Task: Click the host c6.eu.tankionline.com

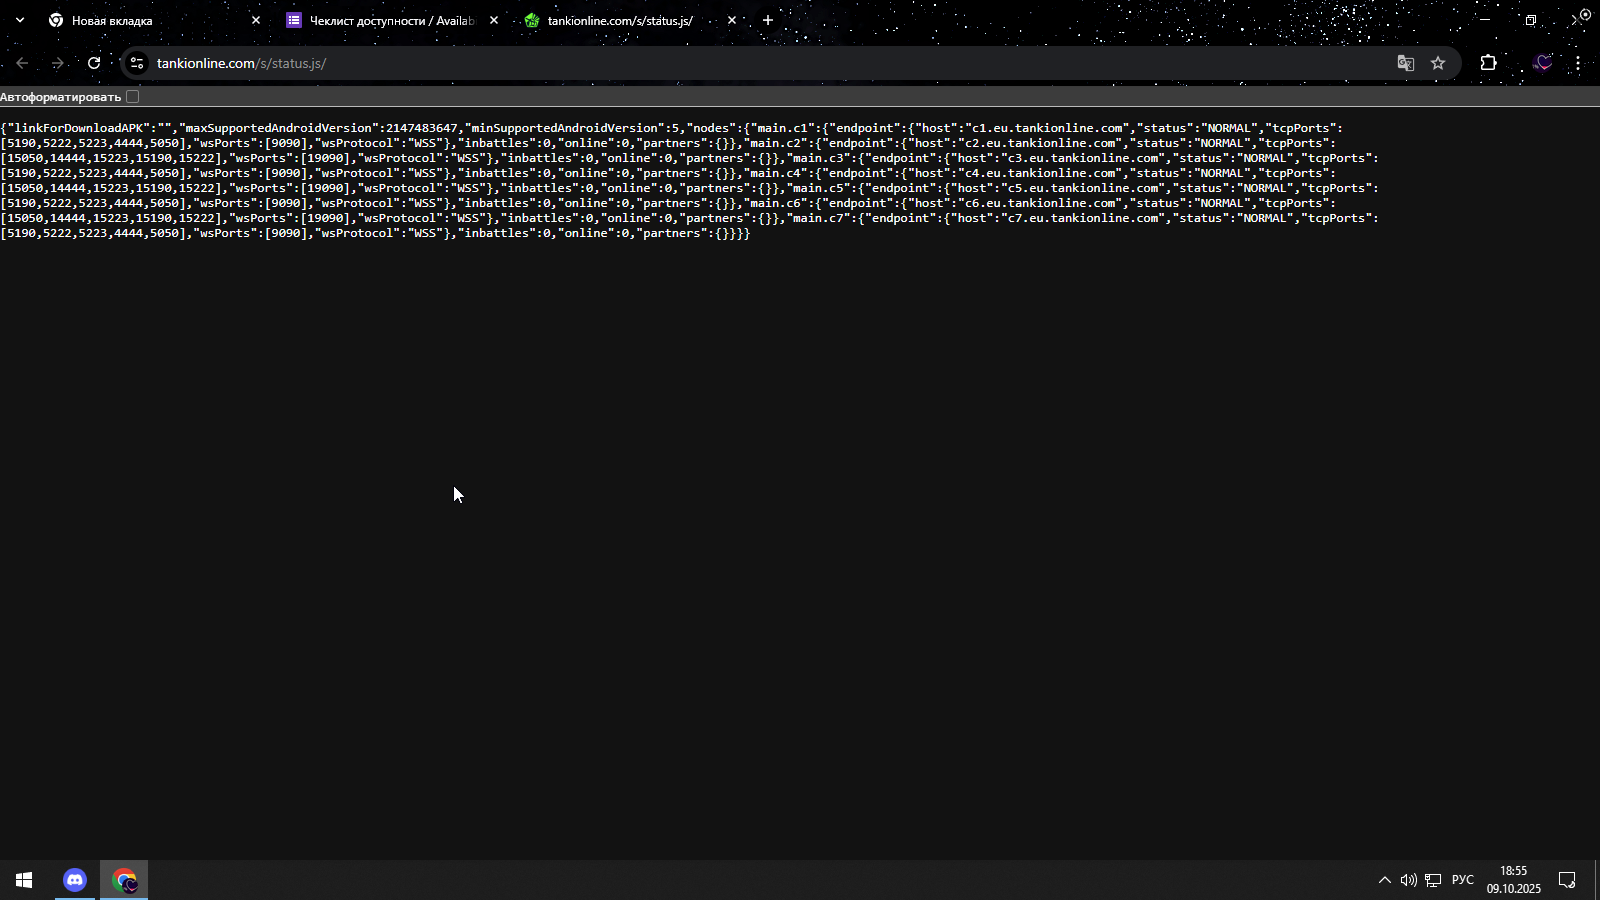Action: (x=1040, y=203)
